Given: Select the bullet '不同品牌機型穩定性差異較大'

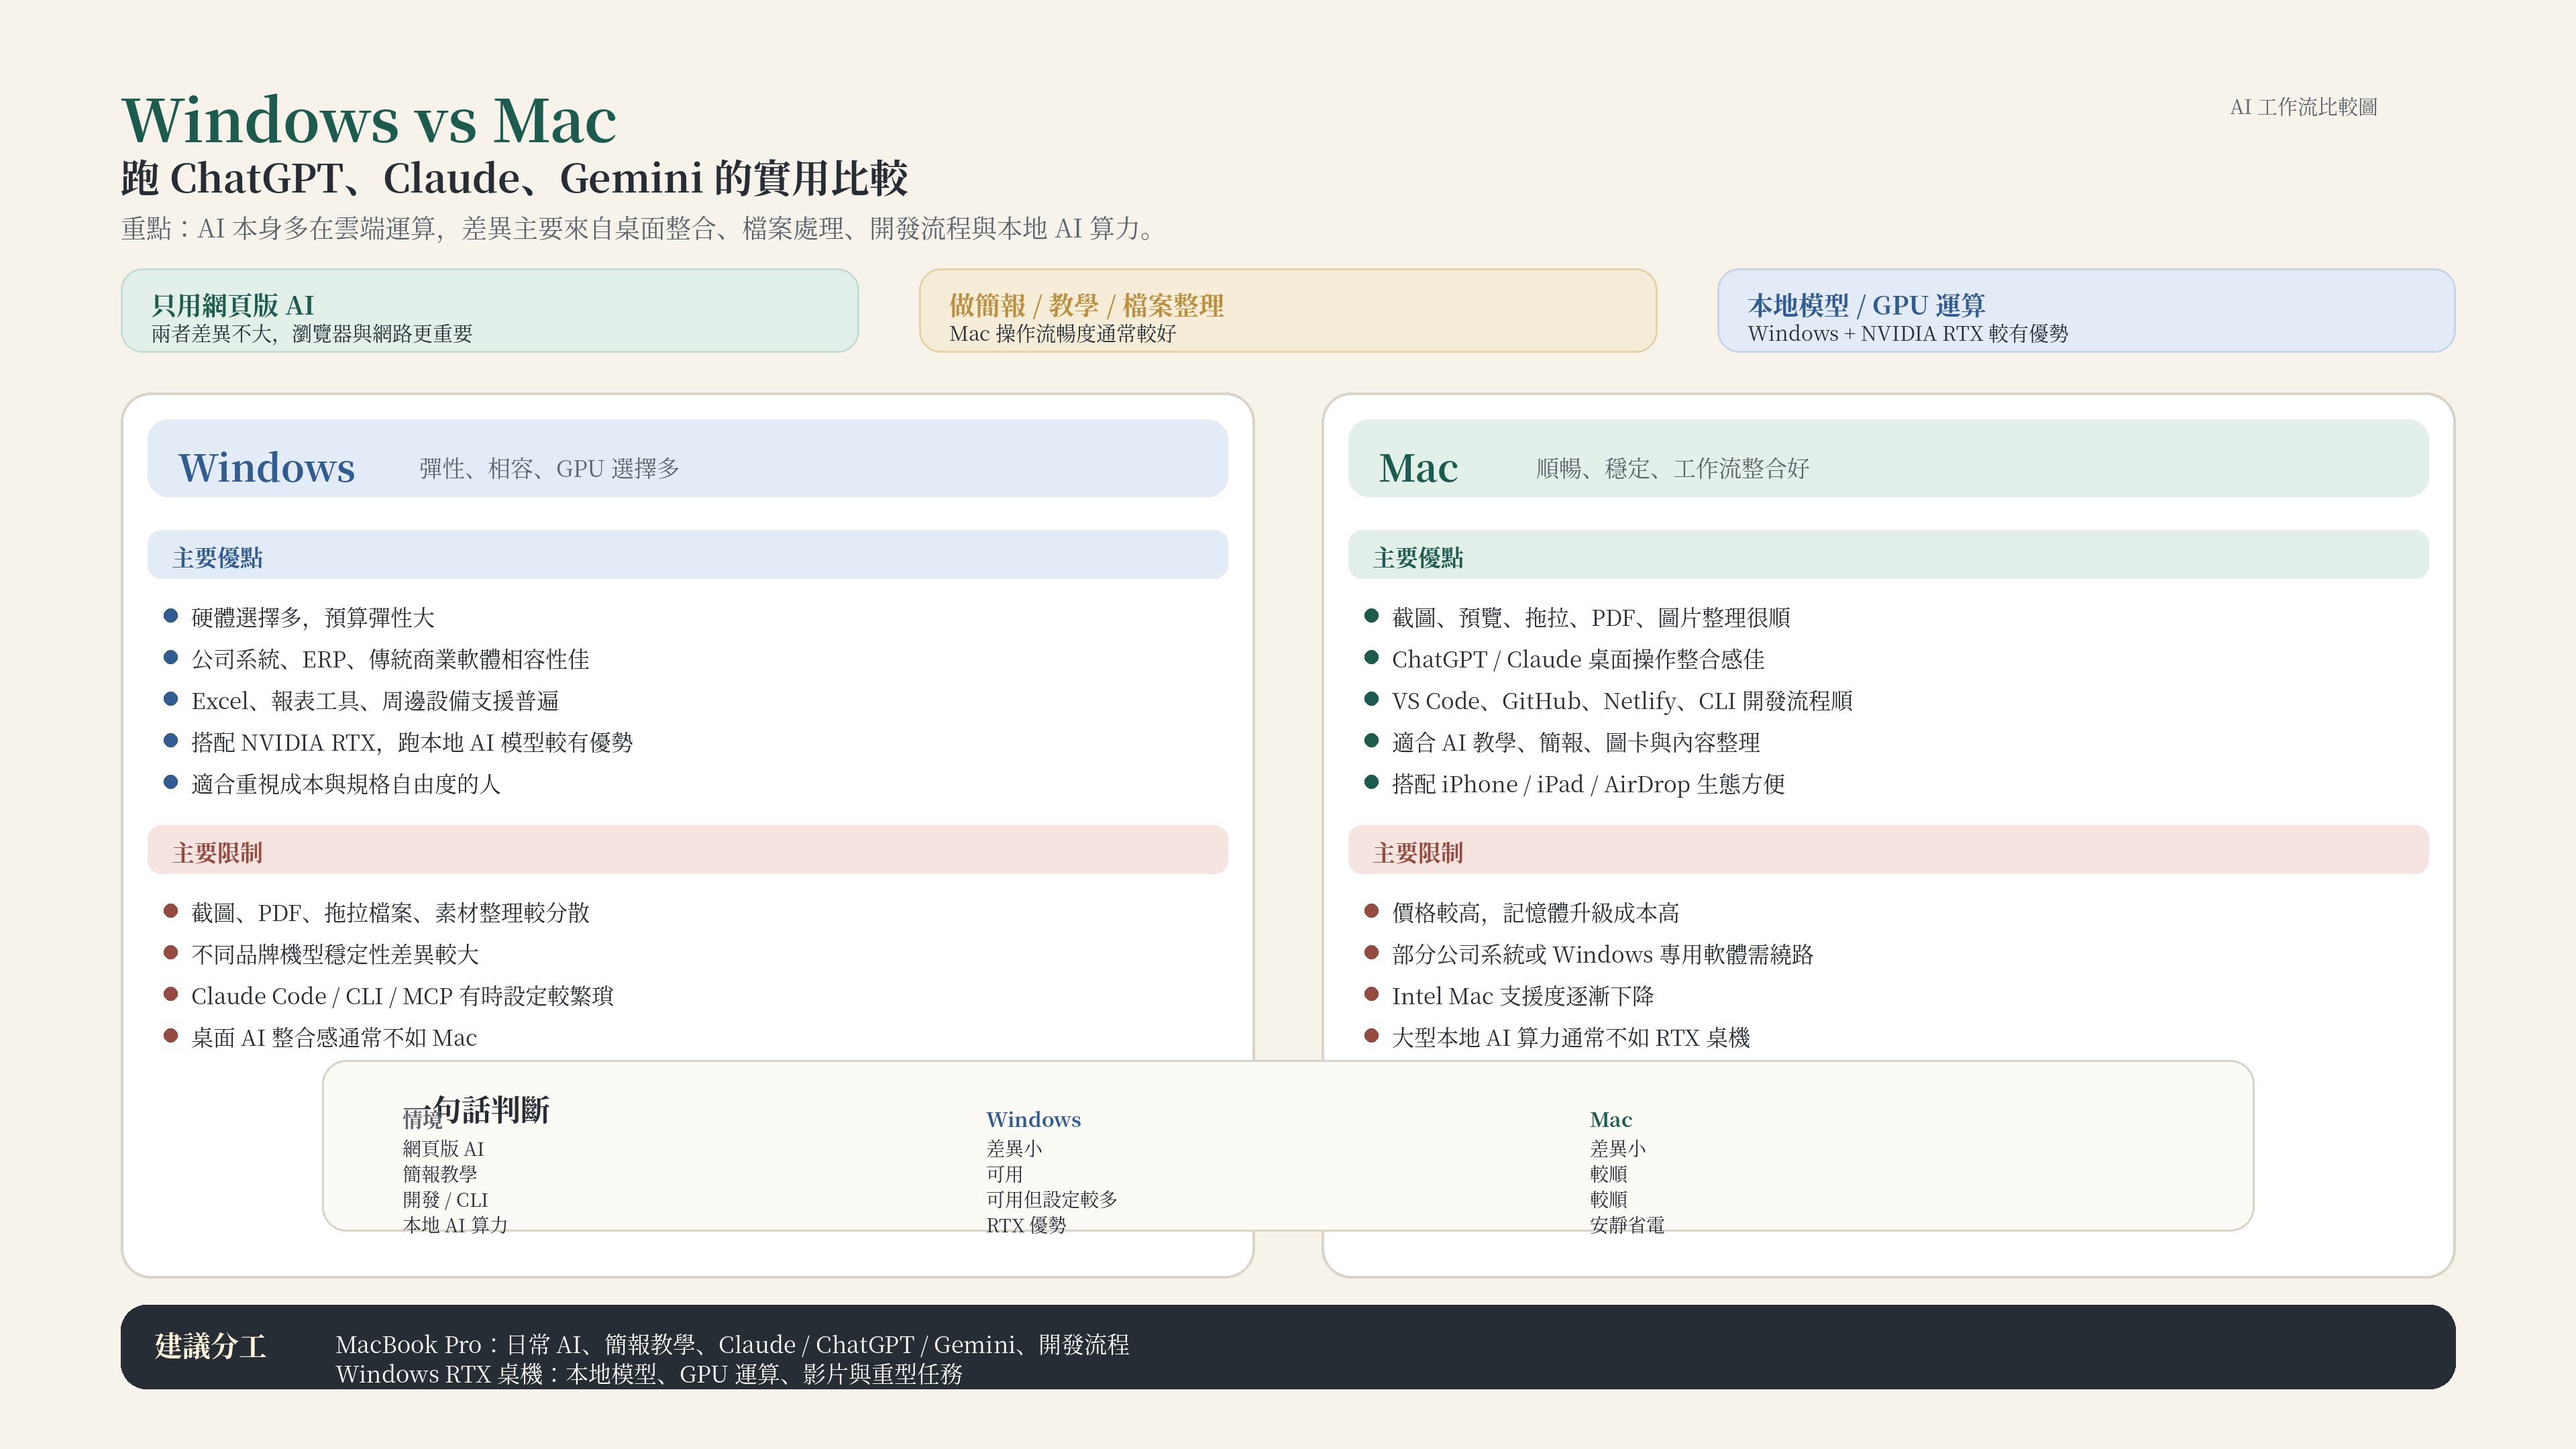Looking at the screenshot, I should pos(335,954).
